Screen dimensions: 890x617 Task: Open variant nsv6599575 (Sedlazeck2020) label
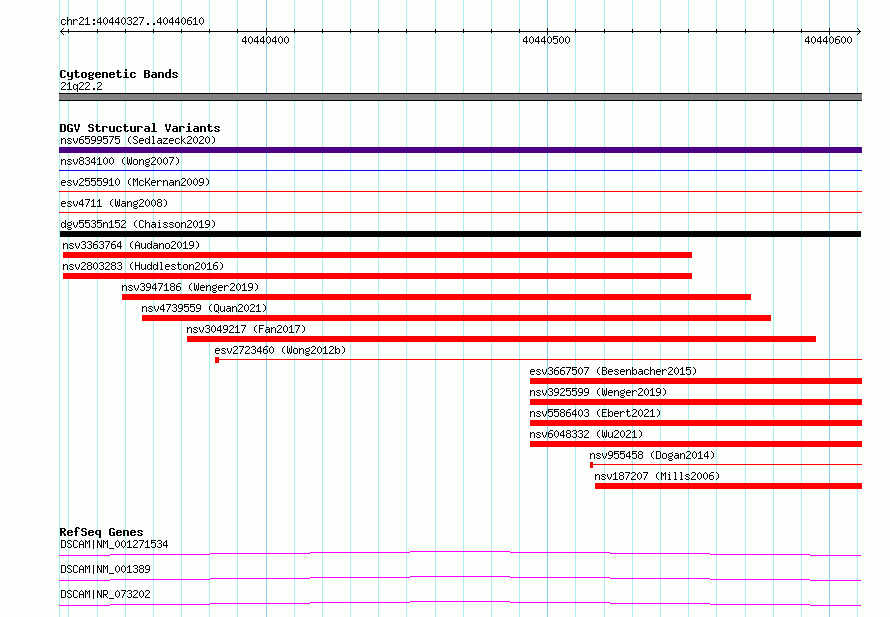[138, 140]
